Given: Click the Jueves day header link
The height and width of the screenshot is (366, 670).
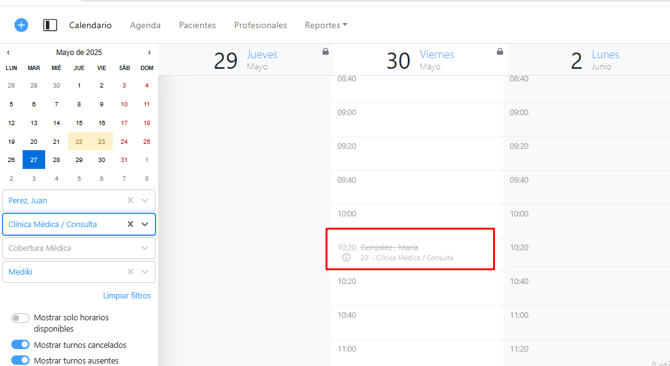Looking at the screenshot, I should 262,55.
